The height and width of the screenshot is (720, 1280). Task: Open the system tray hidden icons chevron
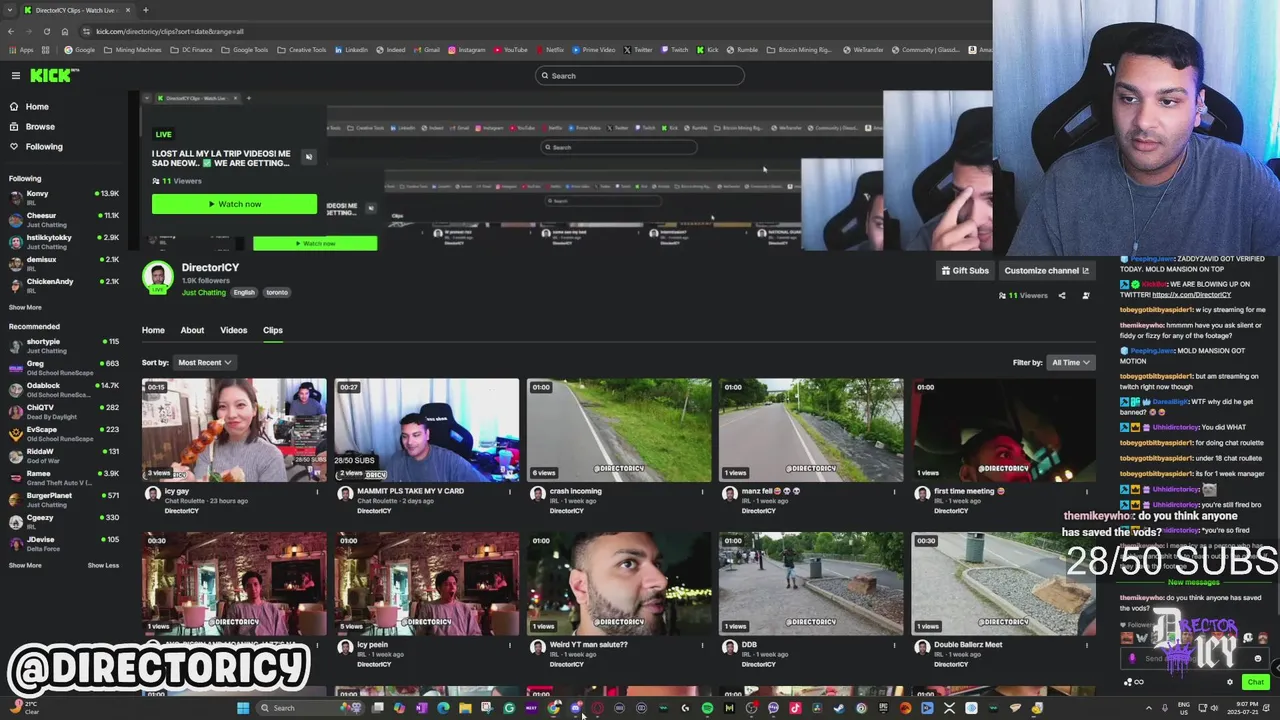(1148, 708)
